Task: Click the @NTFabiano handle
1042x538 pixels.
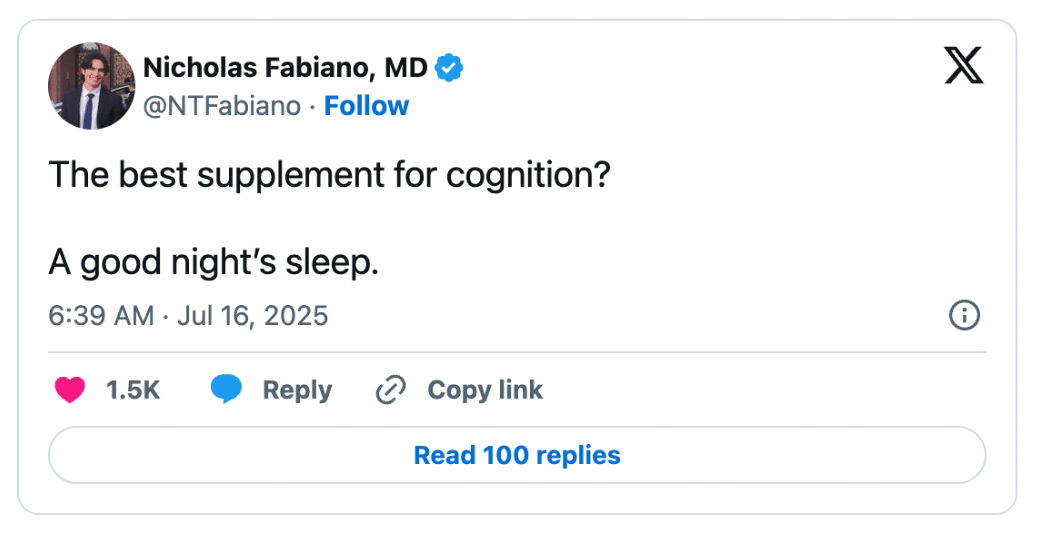Action: pos(222,106)
